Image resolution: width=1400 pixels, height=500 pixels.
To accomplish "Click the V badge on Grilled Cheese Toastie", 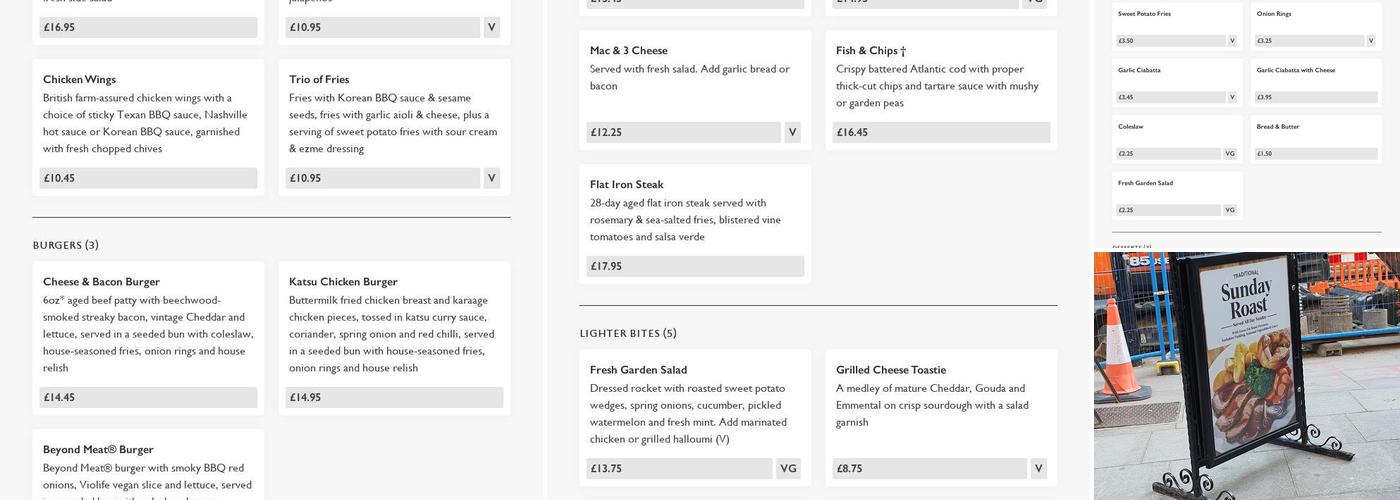I will click(1038, 468).
